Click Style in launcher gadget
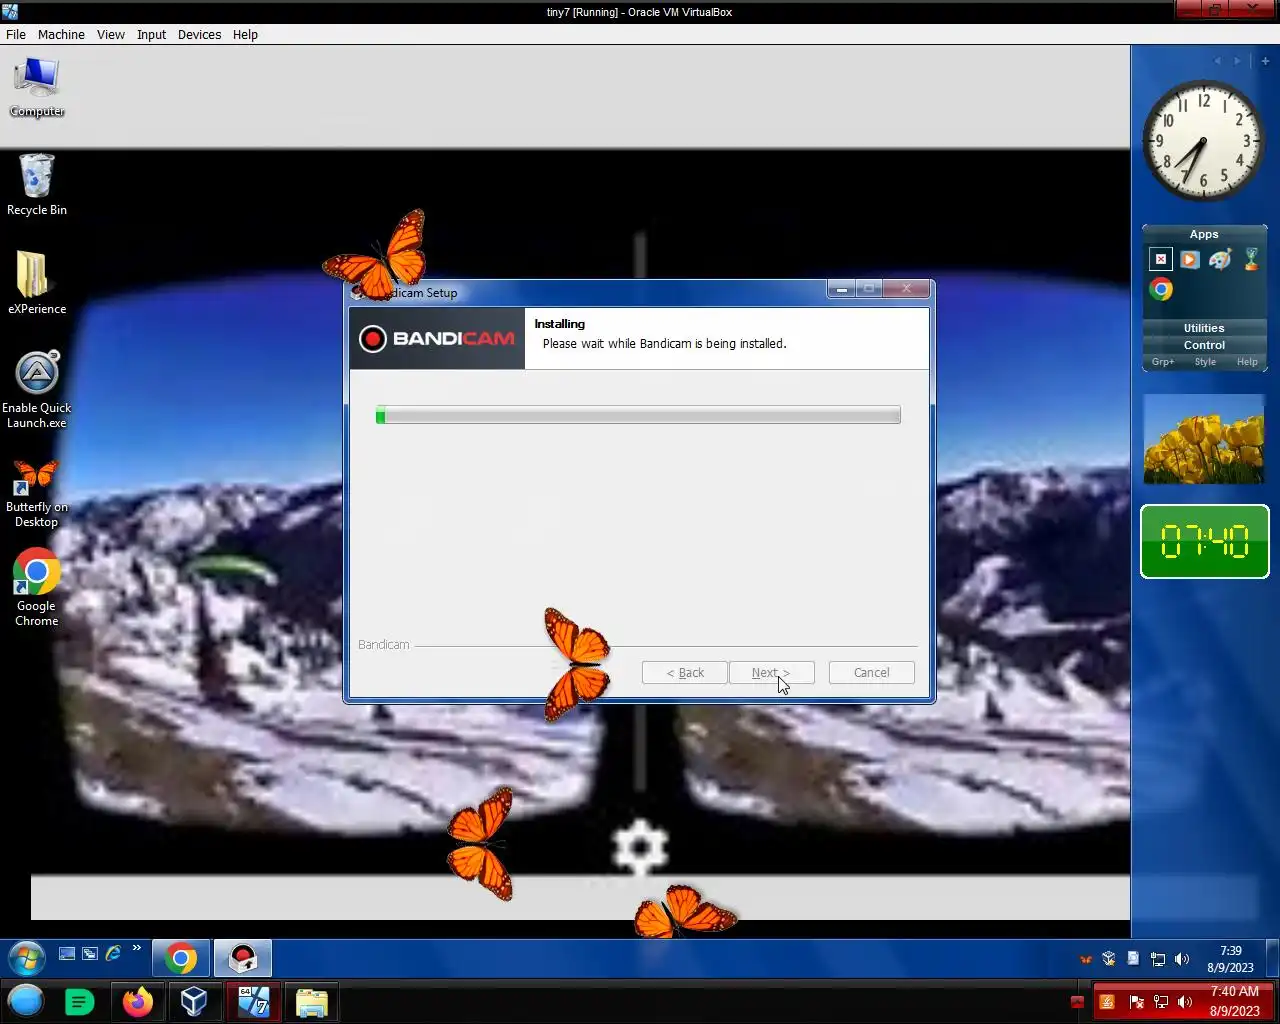Image resolution: width=1280 pixels, height=1024 pixels. tap(1205, 362)
